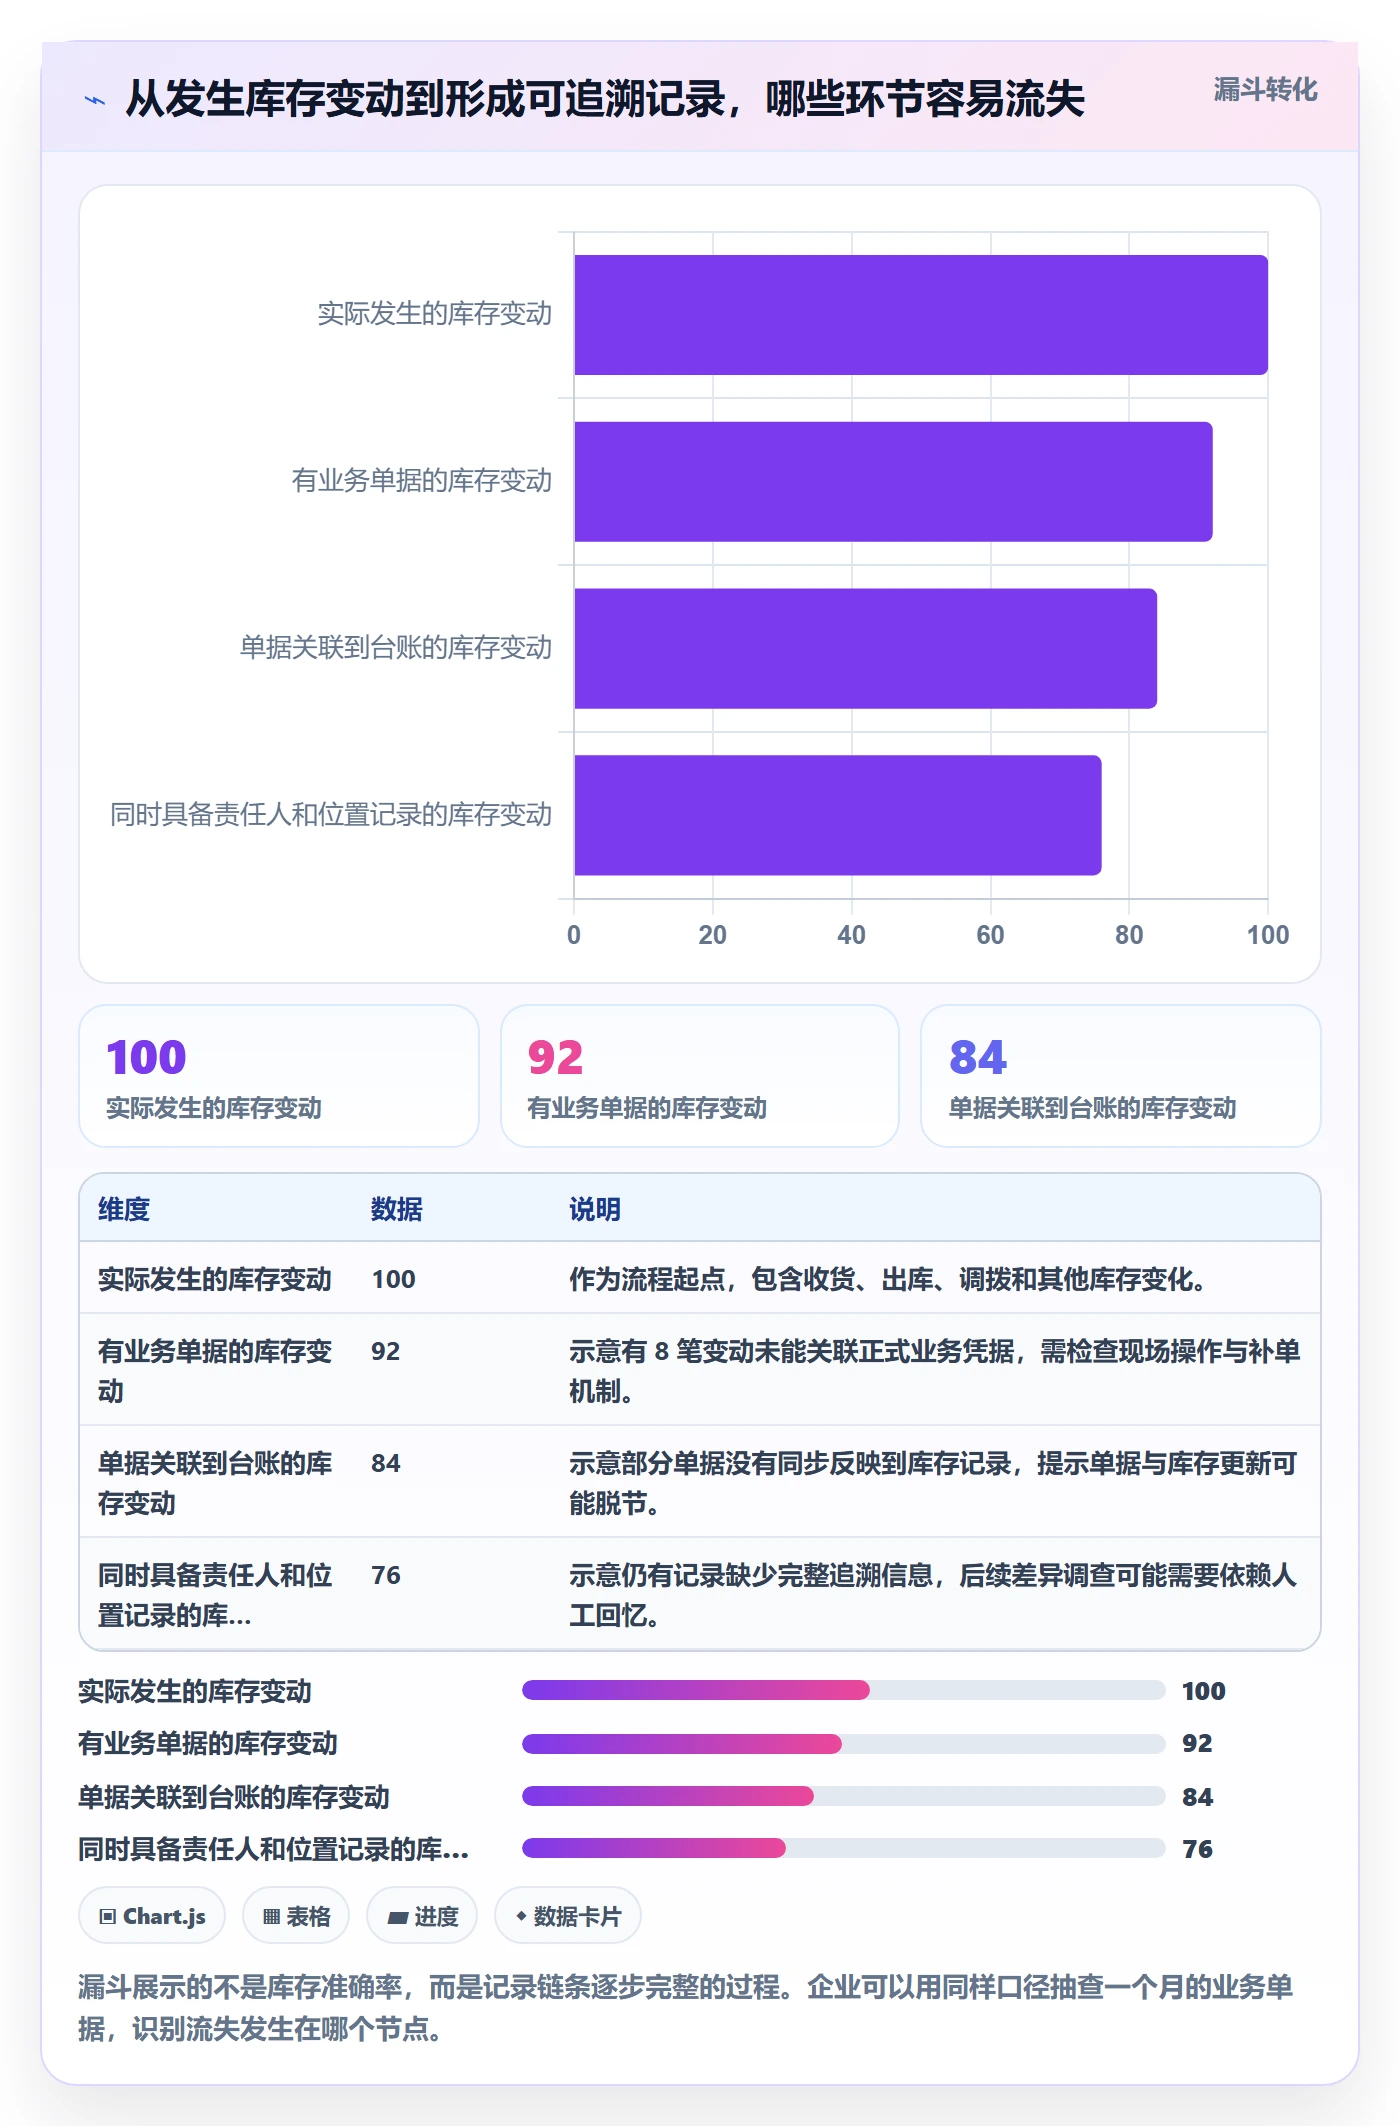
Task: Select the card showing 84
Action: click(1121, 1076)
